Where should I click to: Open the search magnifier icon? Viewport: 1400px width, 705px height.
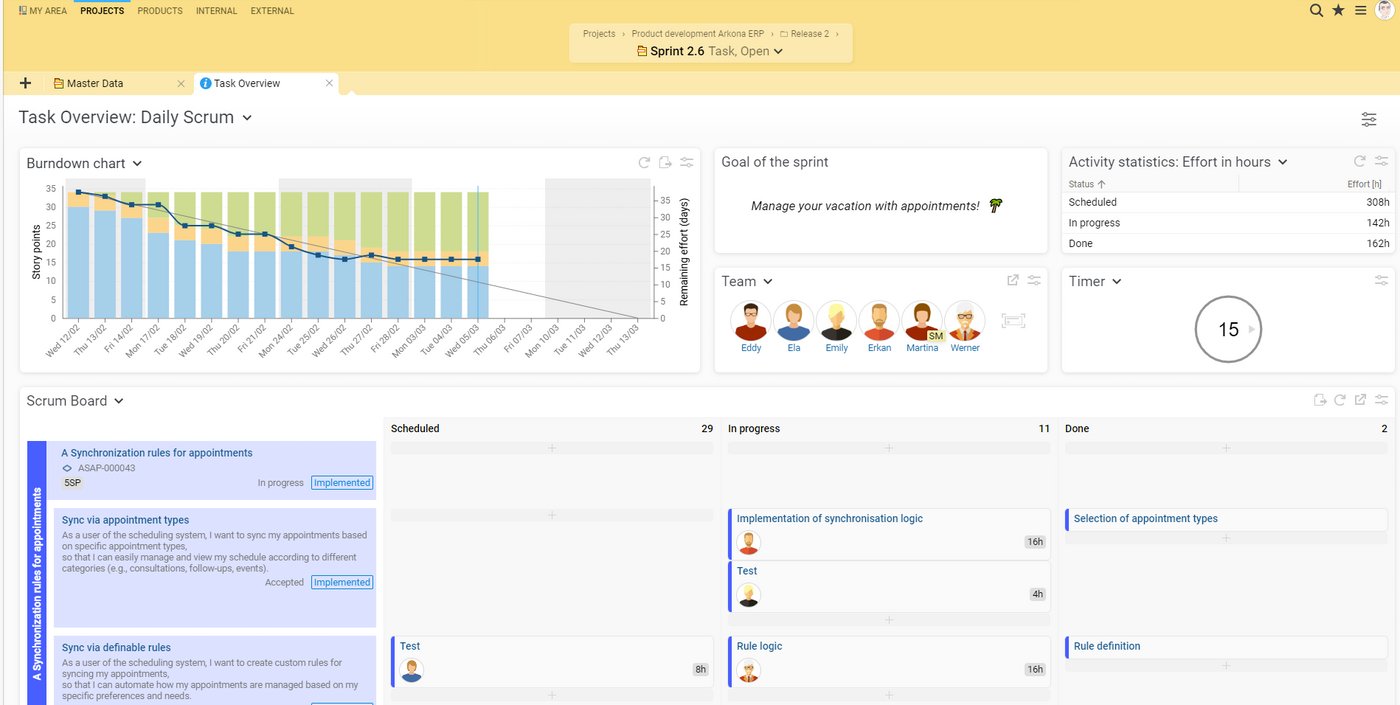(x=1317, y=10)
